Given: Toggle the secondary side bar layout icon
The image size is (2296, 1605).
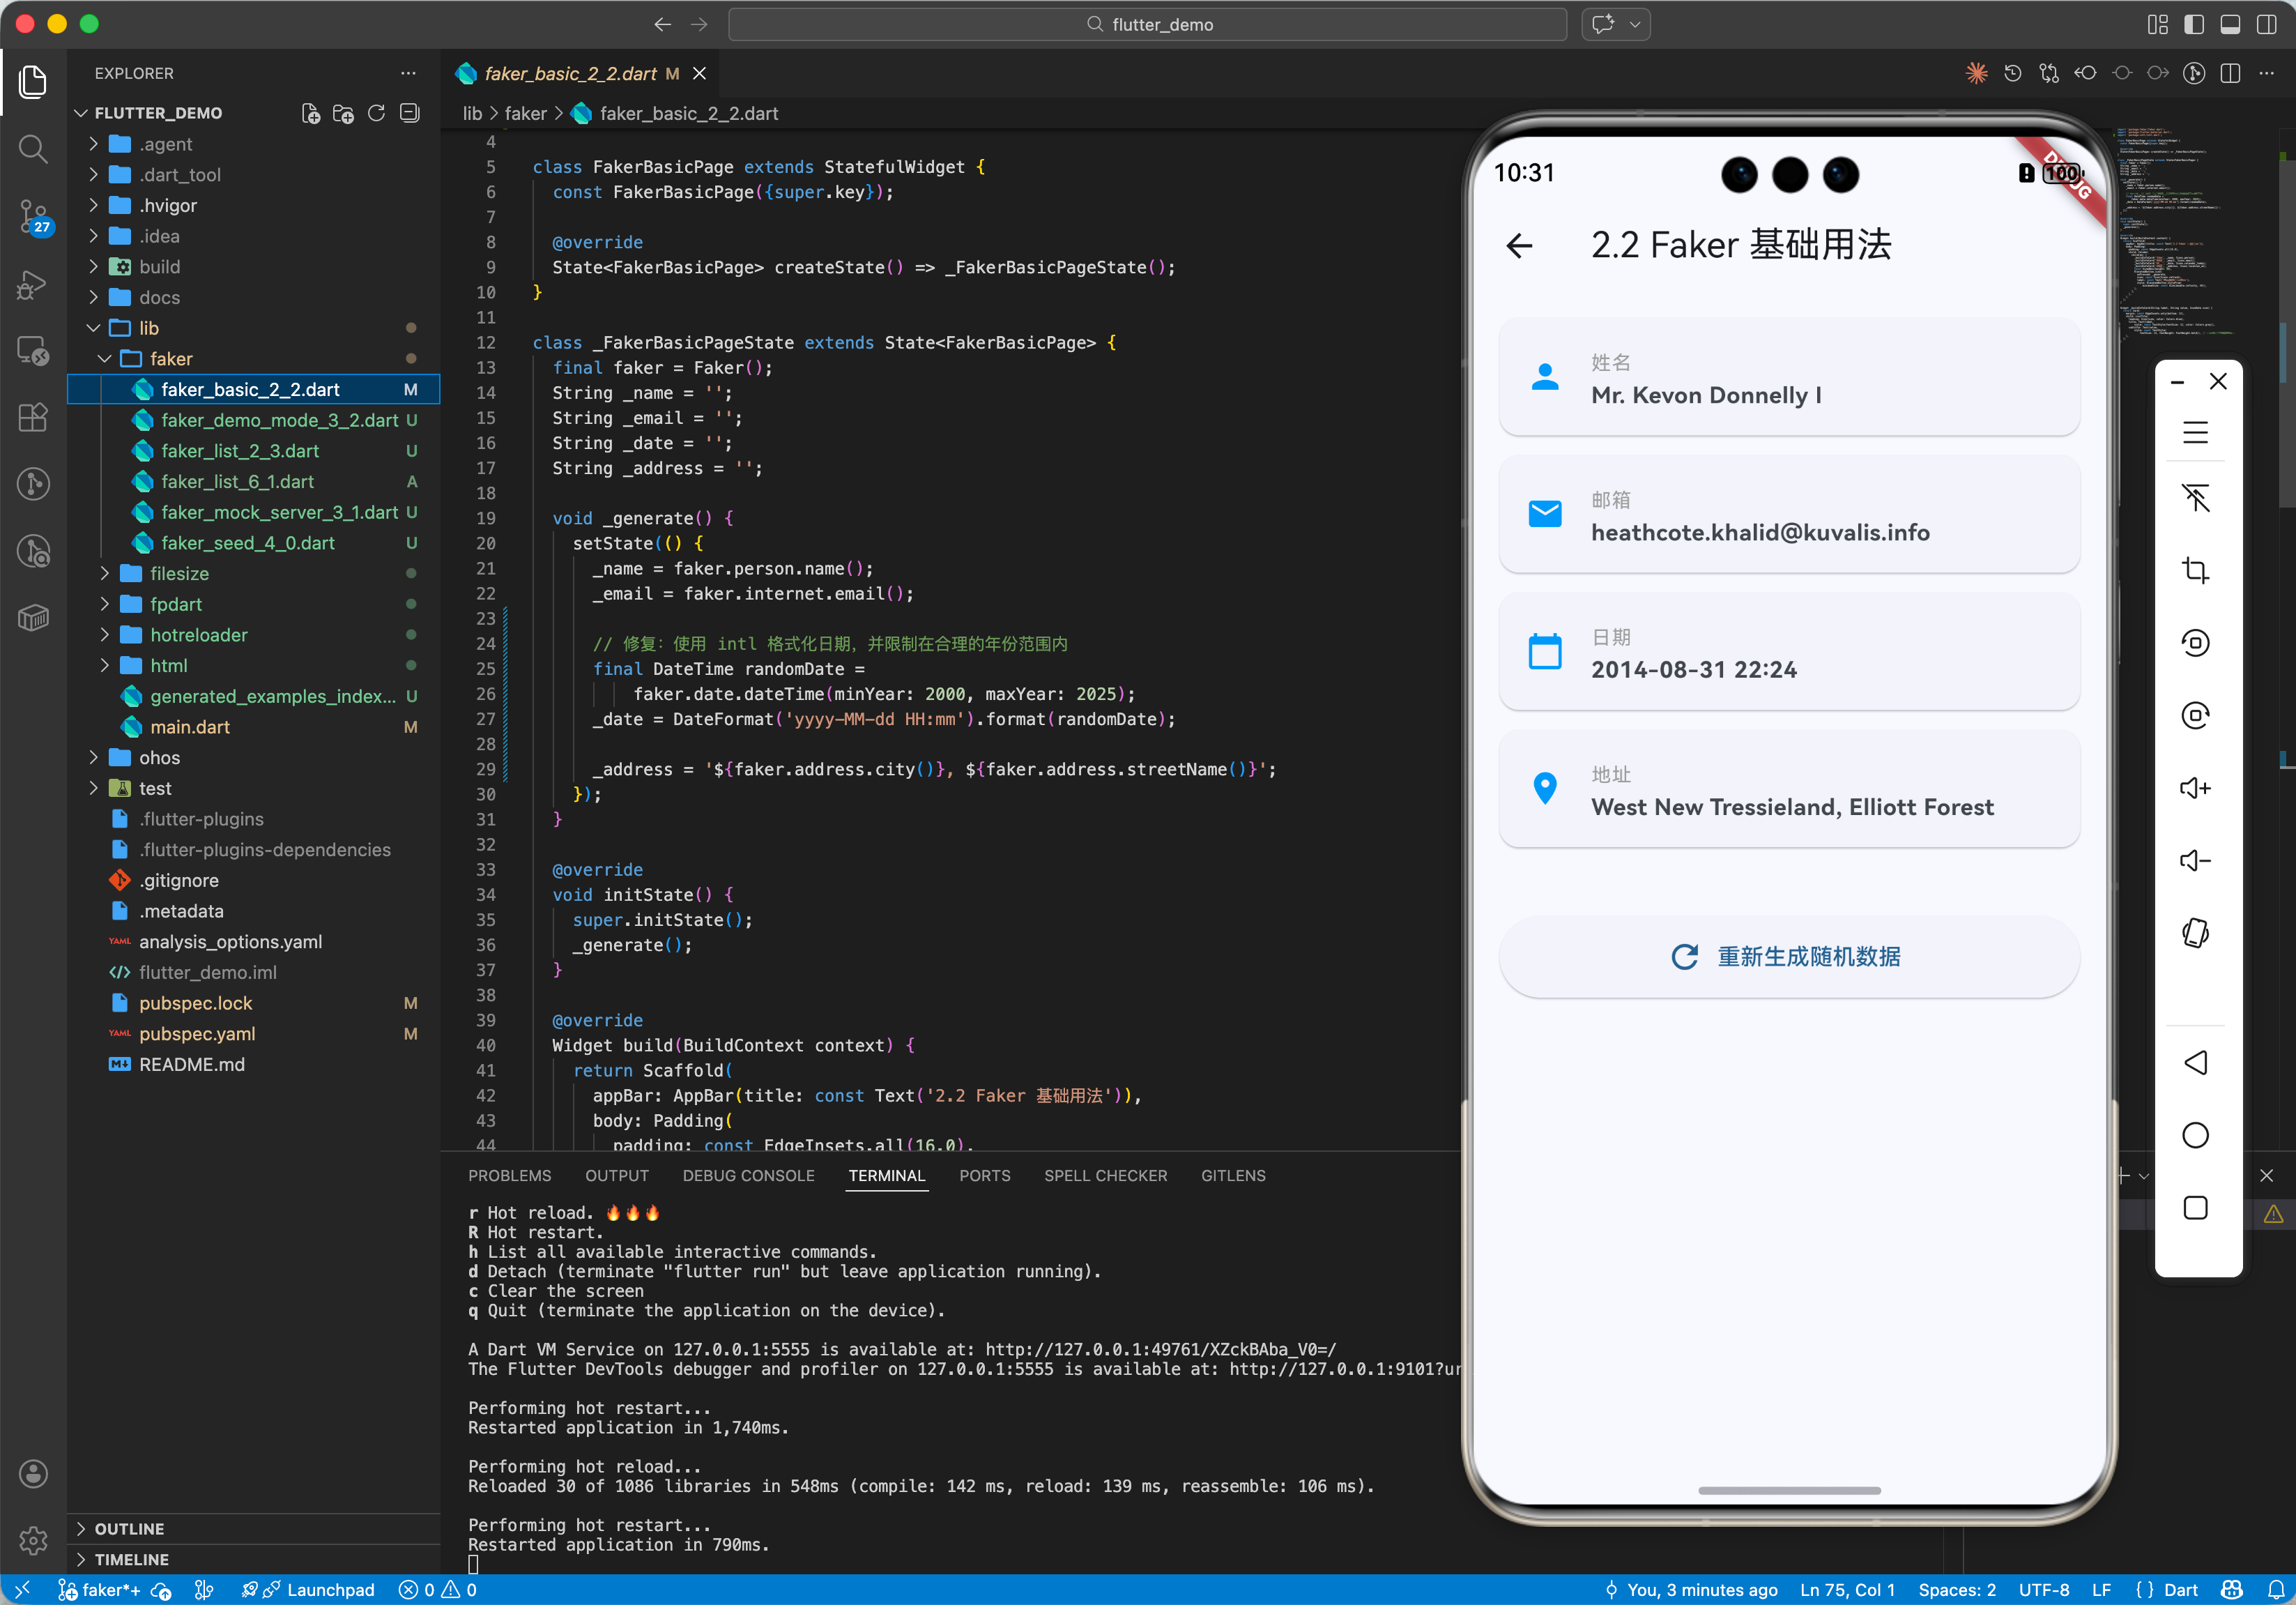Looking at the screenshot, I should pyautogui.click(x=2266, y=24).
